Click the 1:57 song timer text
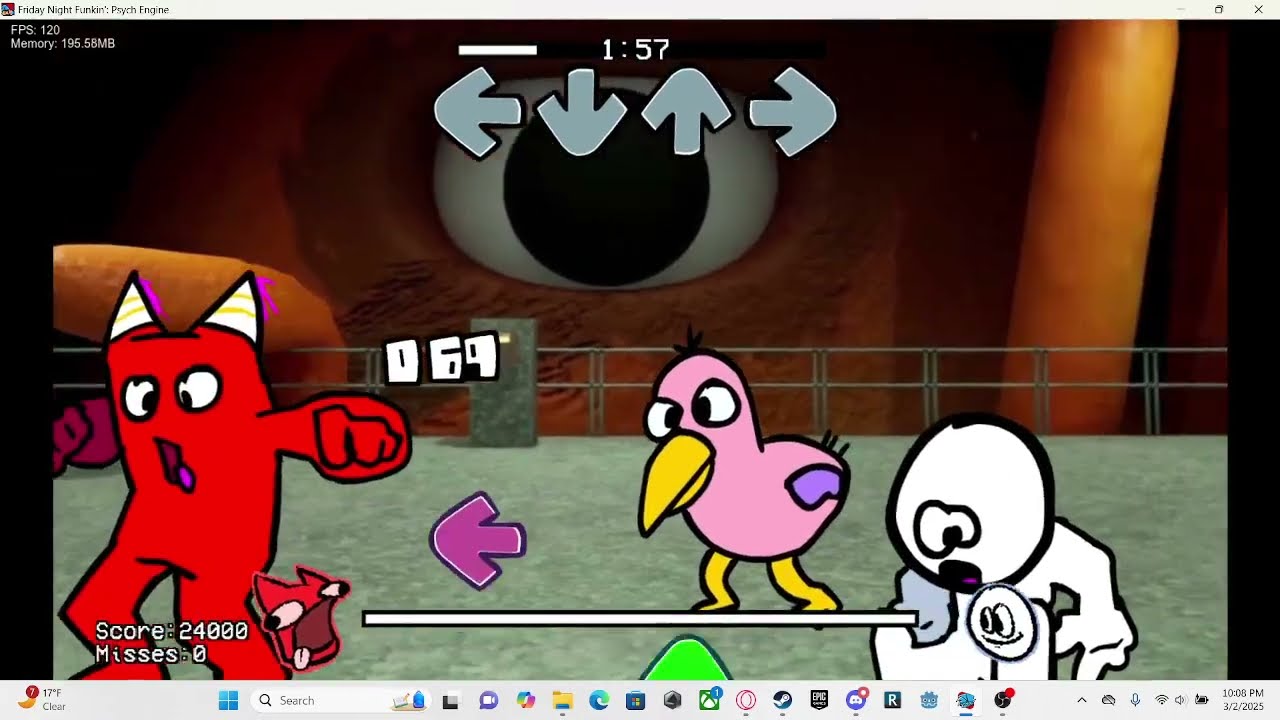This screenshot has width=1280, height=720. [x=636, y=49]
